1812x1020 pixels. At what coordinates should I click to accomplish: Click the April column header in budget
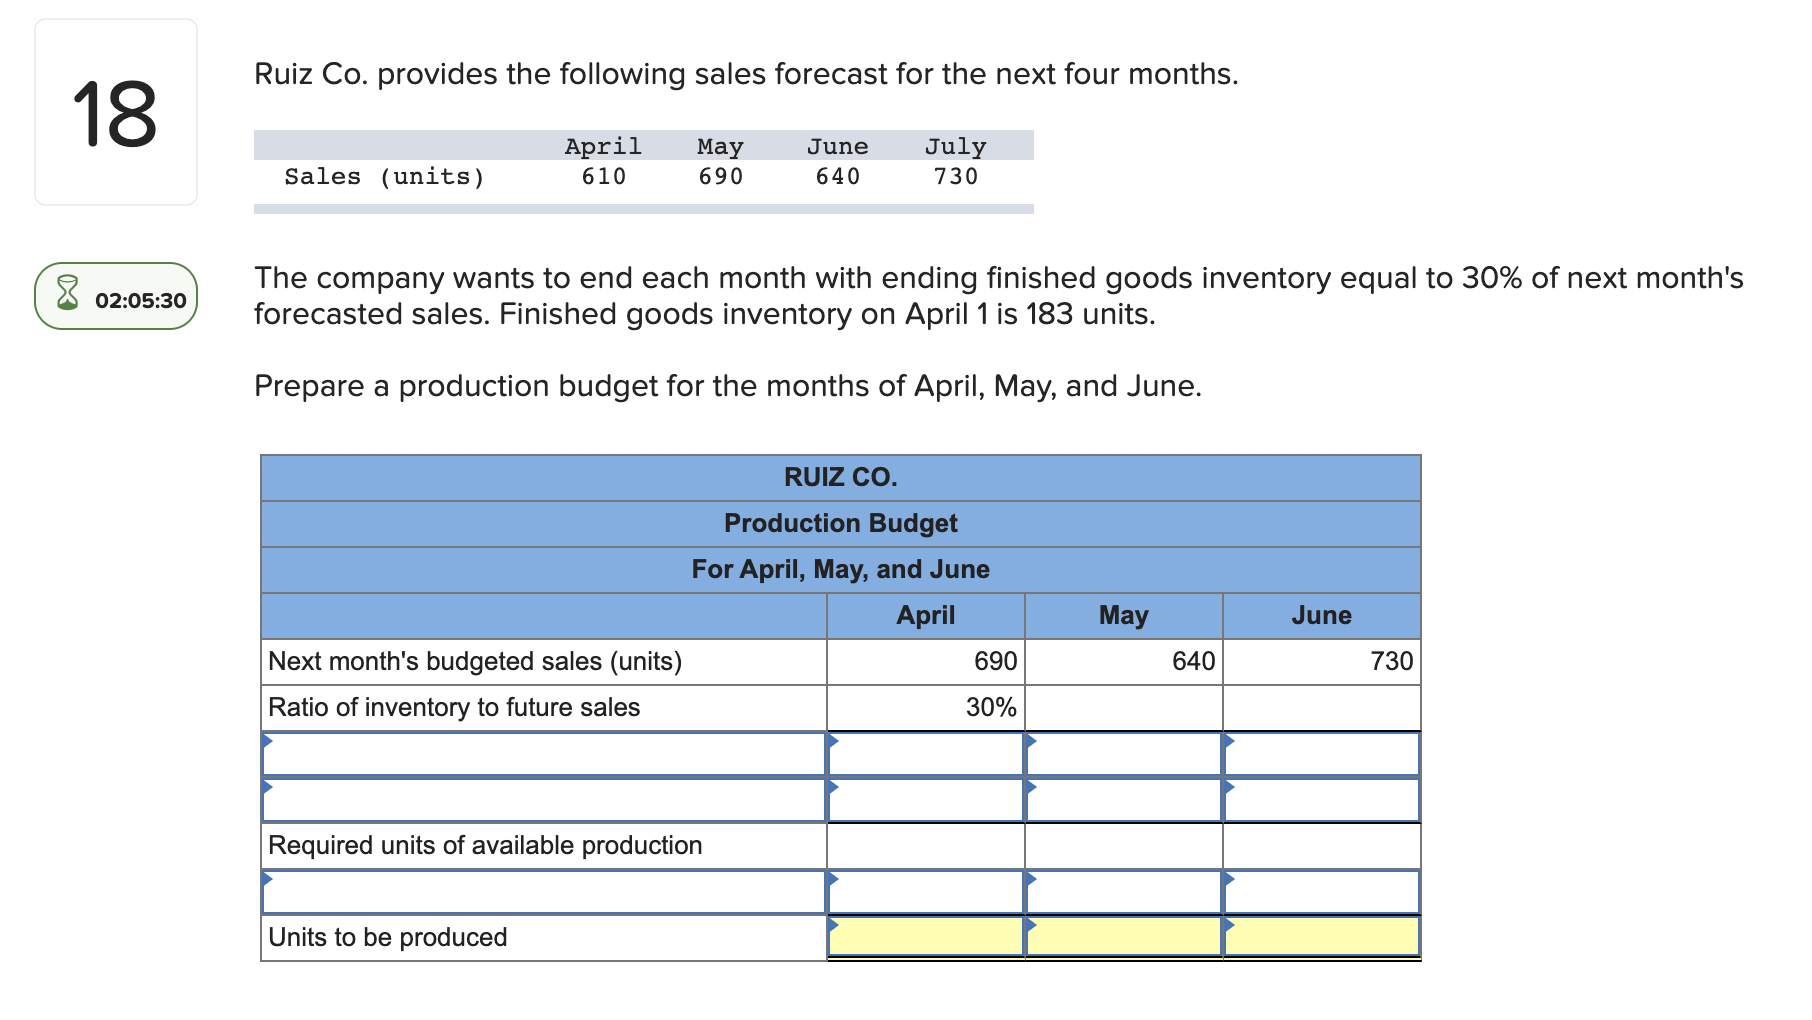click(x=926, y=616)
